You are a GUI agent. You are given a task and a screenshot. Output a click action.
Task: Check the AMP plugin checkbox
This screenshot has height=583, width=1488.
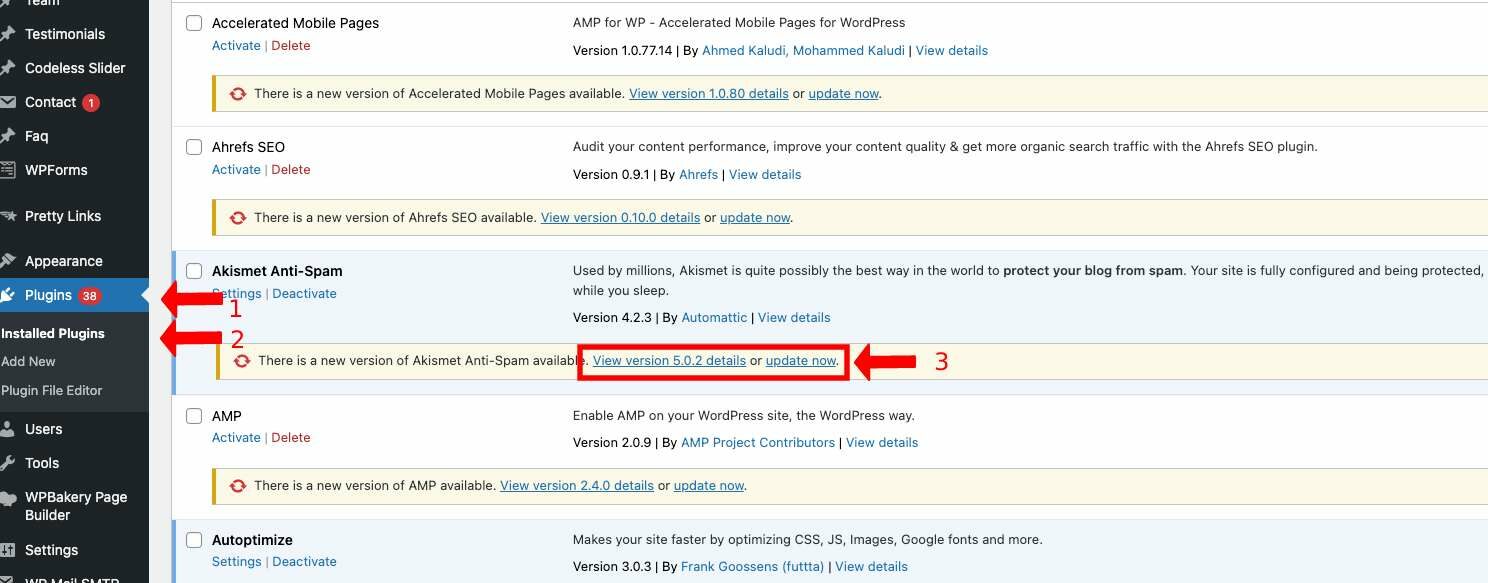194,416
